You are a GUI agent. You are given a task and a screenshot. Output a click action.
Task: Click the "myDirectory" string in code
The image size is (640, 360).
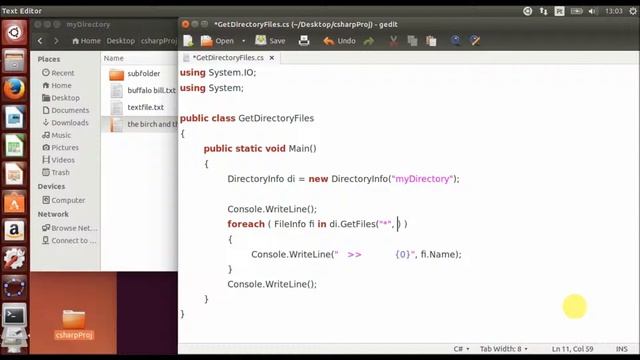pos(422,179)
